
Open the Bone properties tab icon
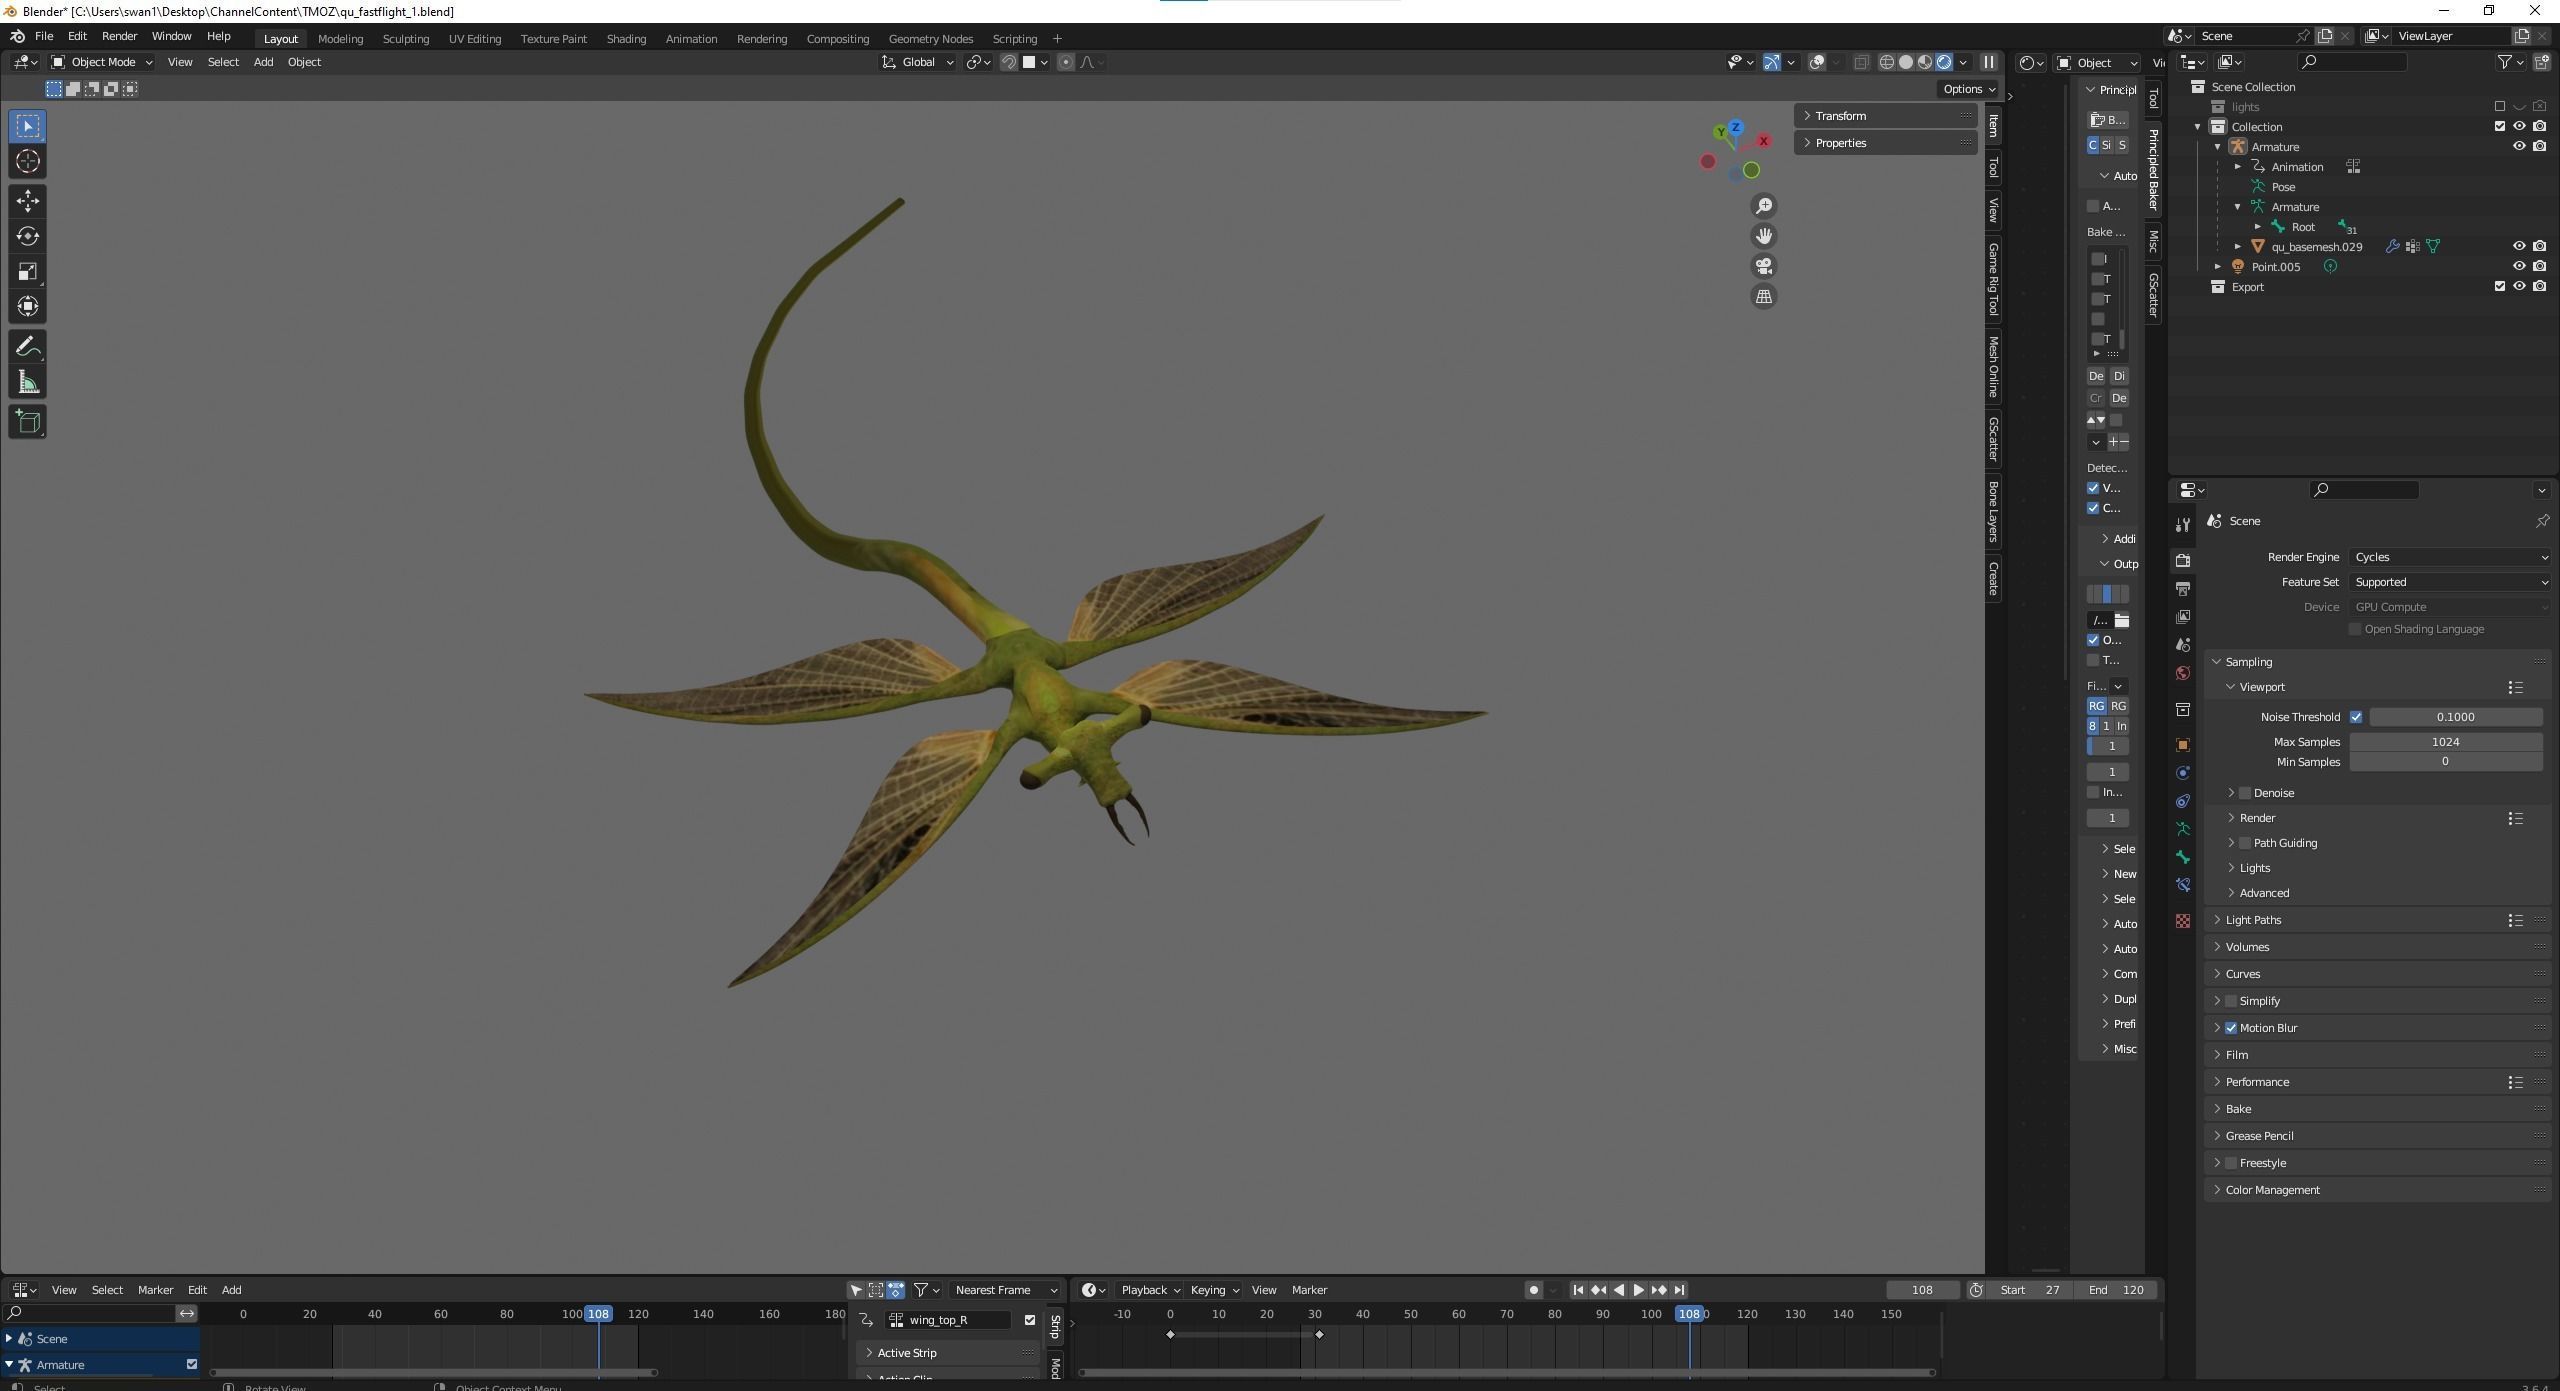tap(2183, 857)
